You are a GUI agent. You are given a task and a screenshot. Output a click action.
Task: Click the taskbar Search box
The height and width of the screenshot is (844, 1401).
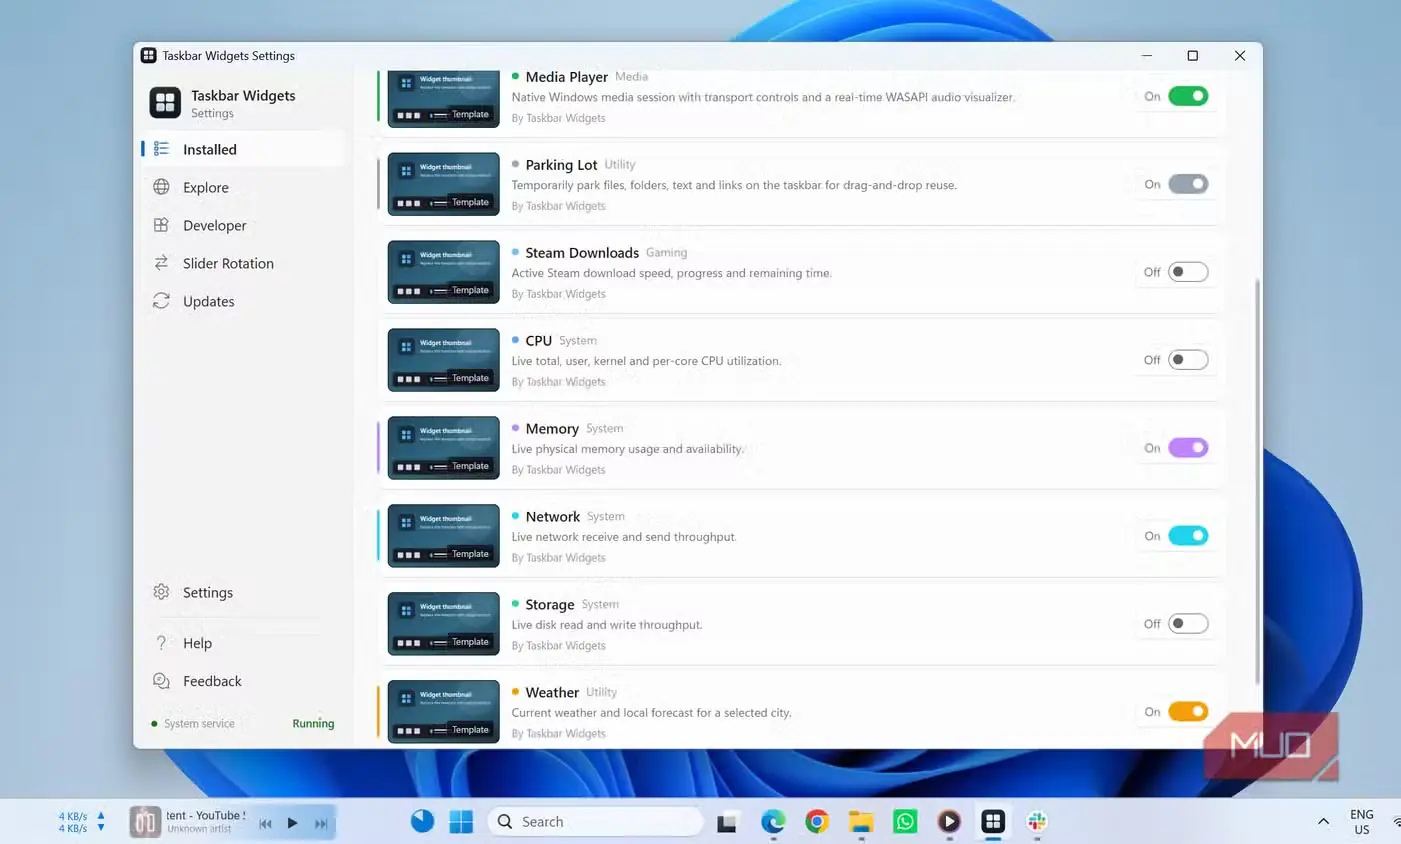(596, 822)
